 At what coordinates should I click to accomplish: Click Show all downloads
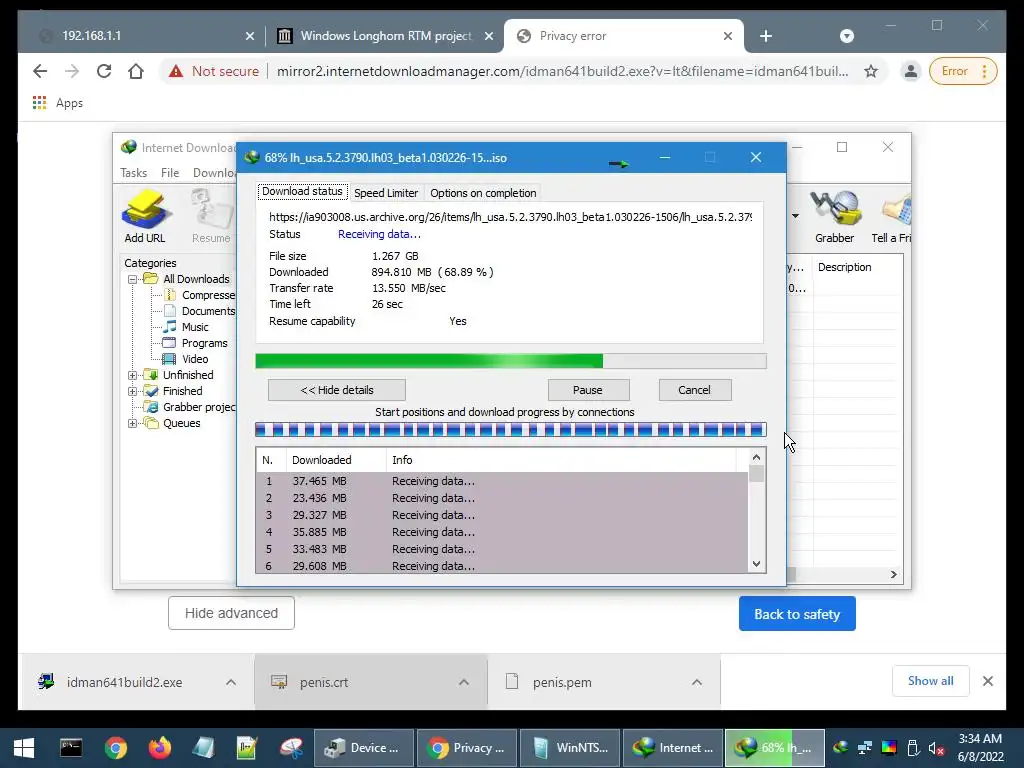pos(931,681)
